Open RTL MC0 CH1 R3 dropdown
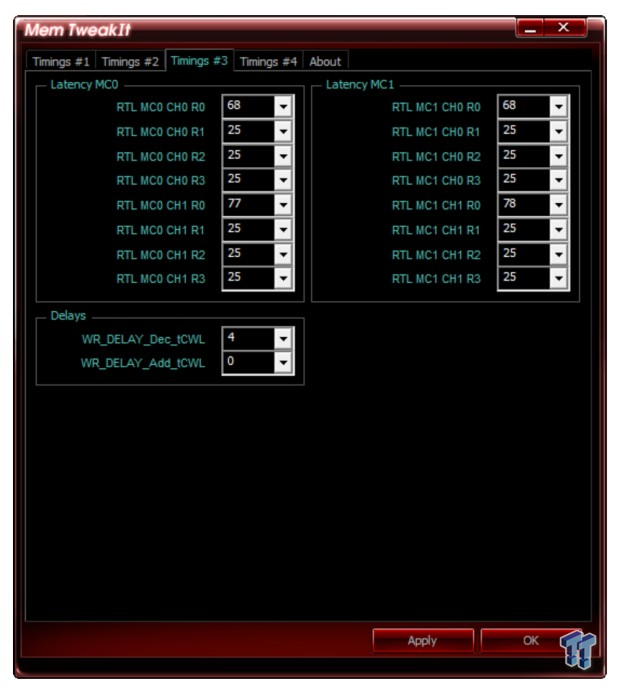 [283, 278]
